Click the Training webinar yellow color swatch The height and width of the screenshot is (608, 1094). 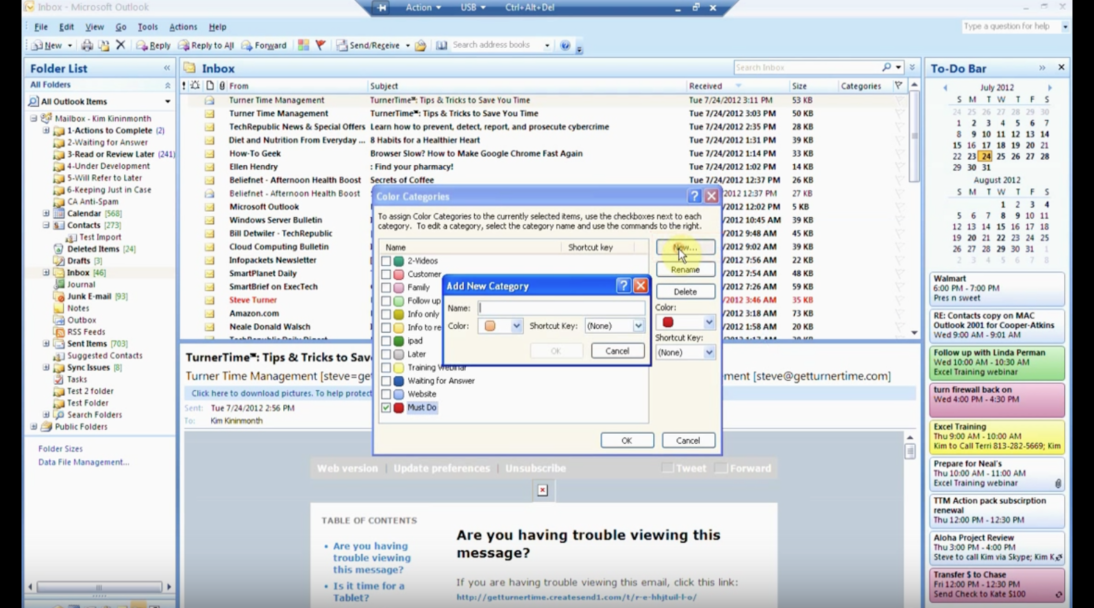click(x=398, y=367)
